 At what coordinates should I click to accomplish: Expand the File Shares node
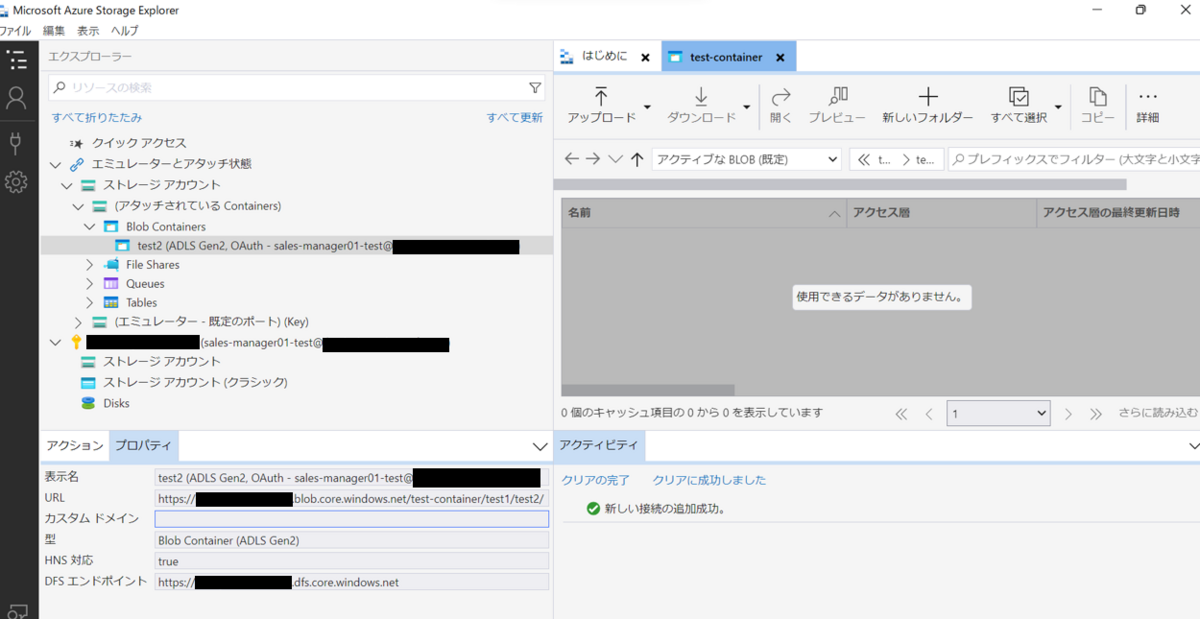pyautogui.click(x=90, y=265)
